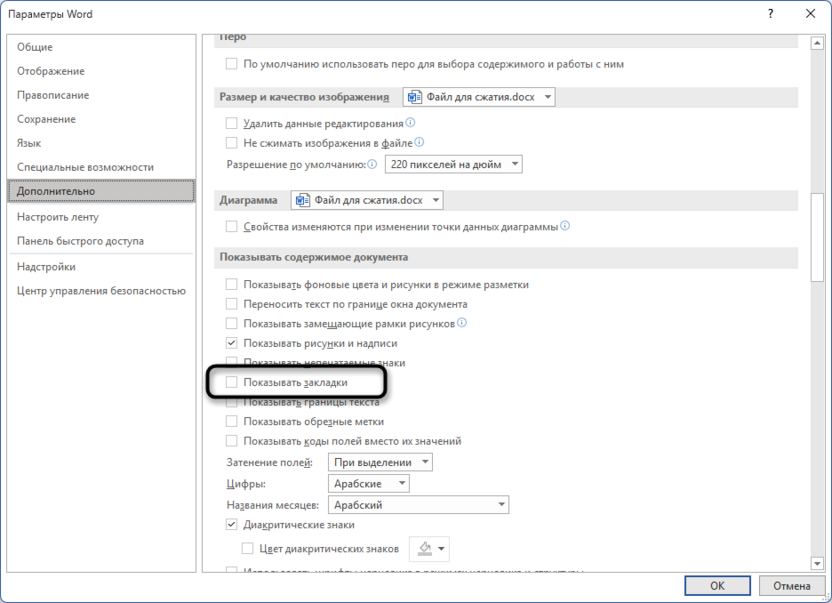This screenshot has width=832, height=603.
Task: Click scrollbar up arrow
Action: pyautogui.click(x=817, y=44)
